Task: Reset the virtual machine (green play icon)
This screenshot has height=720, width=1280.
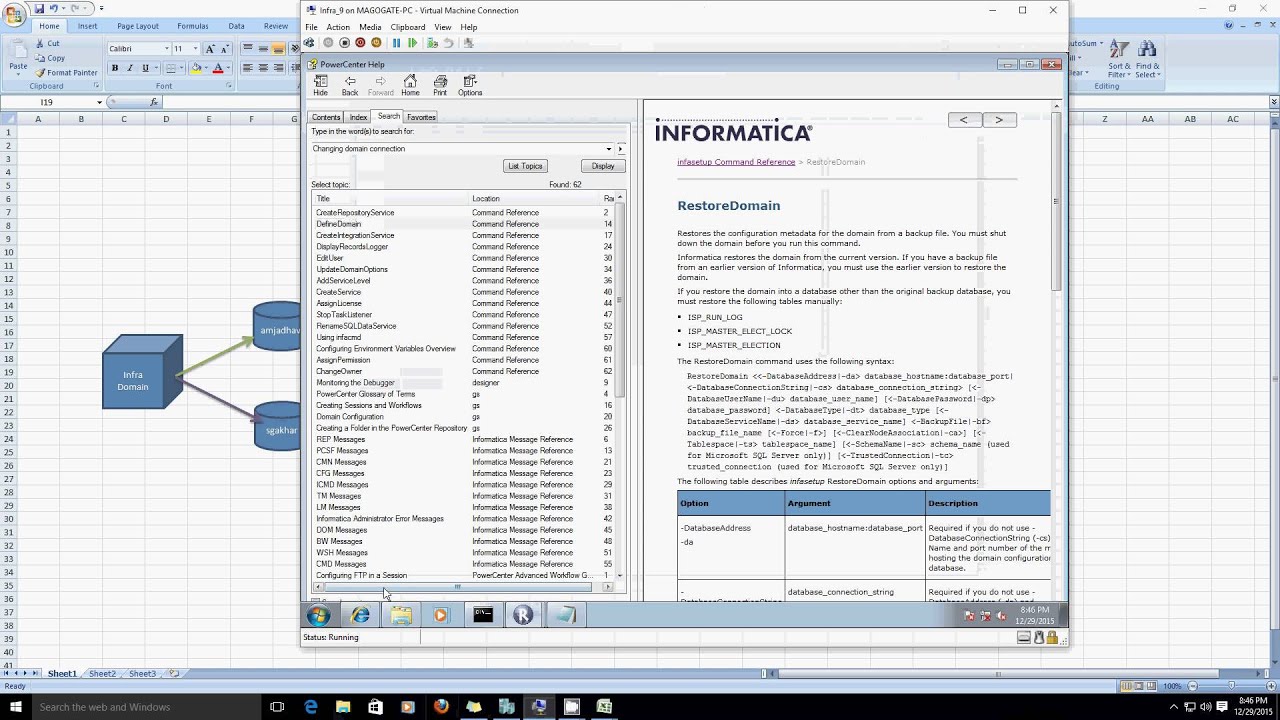Action: pyautogui.click(x=412, y=43)
